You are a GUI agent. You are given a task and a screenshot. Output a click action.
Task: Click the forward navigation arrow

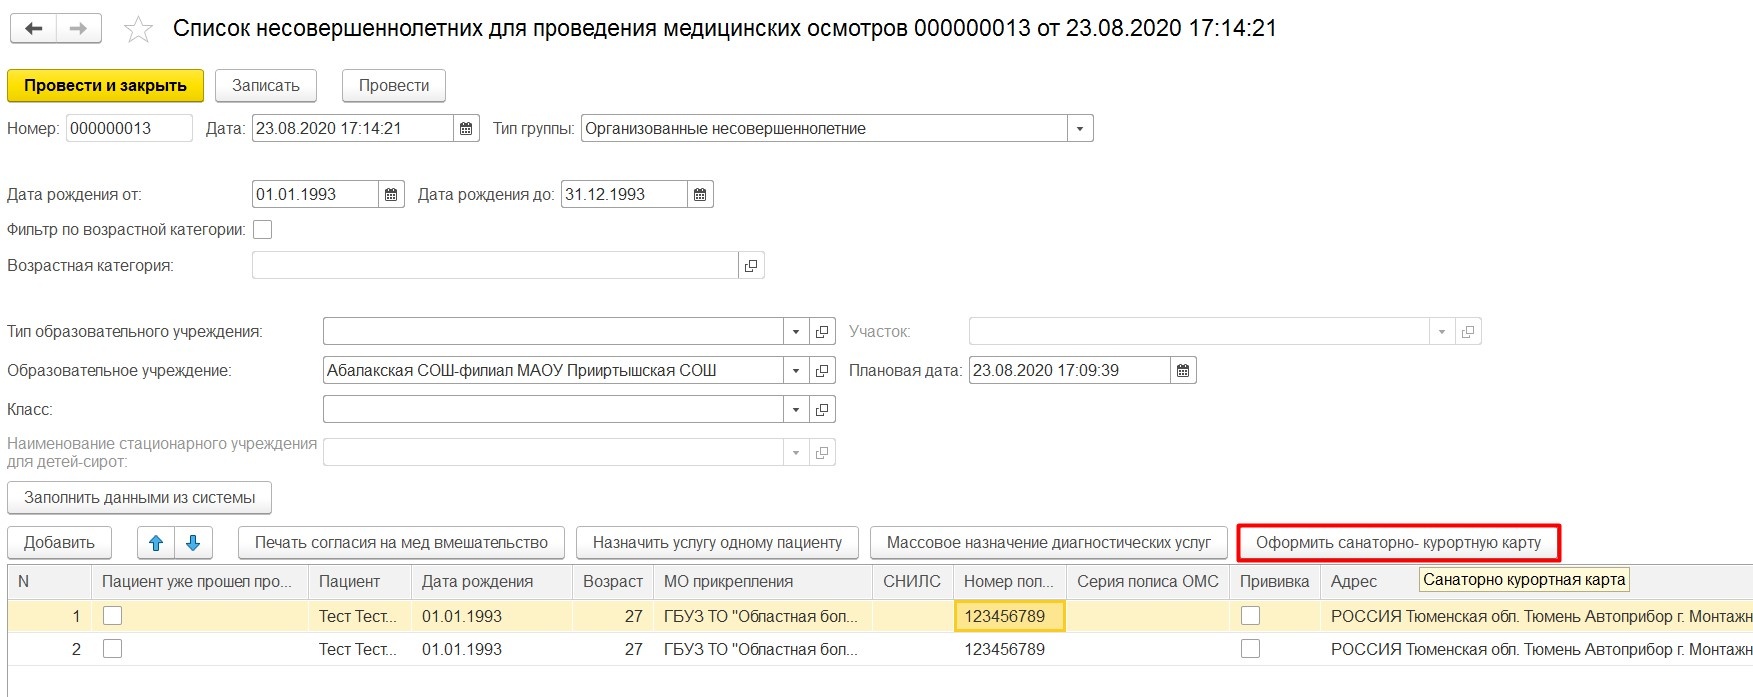coord(78,29)
